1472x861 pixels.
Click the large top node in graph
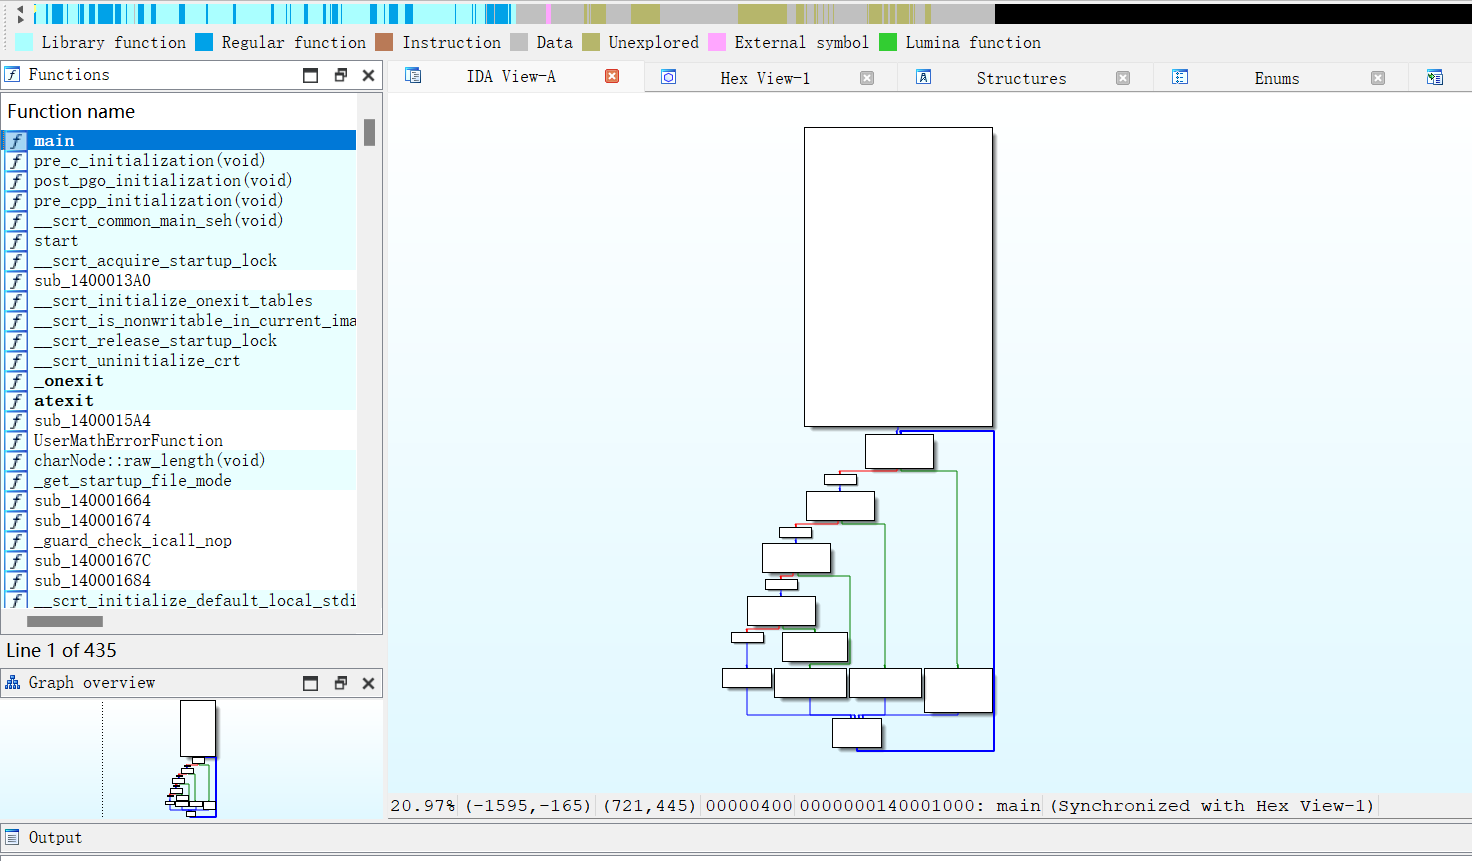[898, 277]
